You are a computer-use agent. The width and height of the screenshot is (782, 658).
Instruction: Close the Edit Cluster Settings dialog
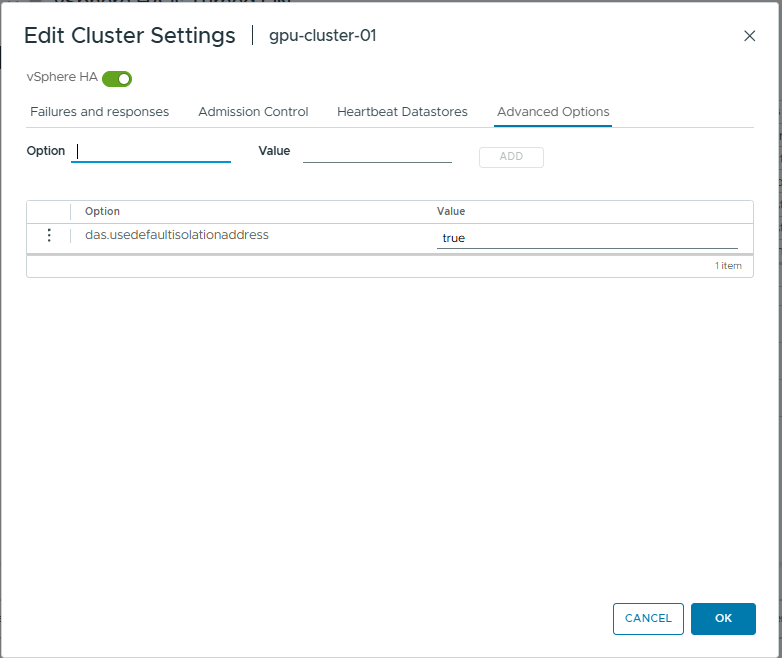click(x=749, y=36)
